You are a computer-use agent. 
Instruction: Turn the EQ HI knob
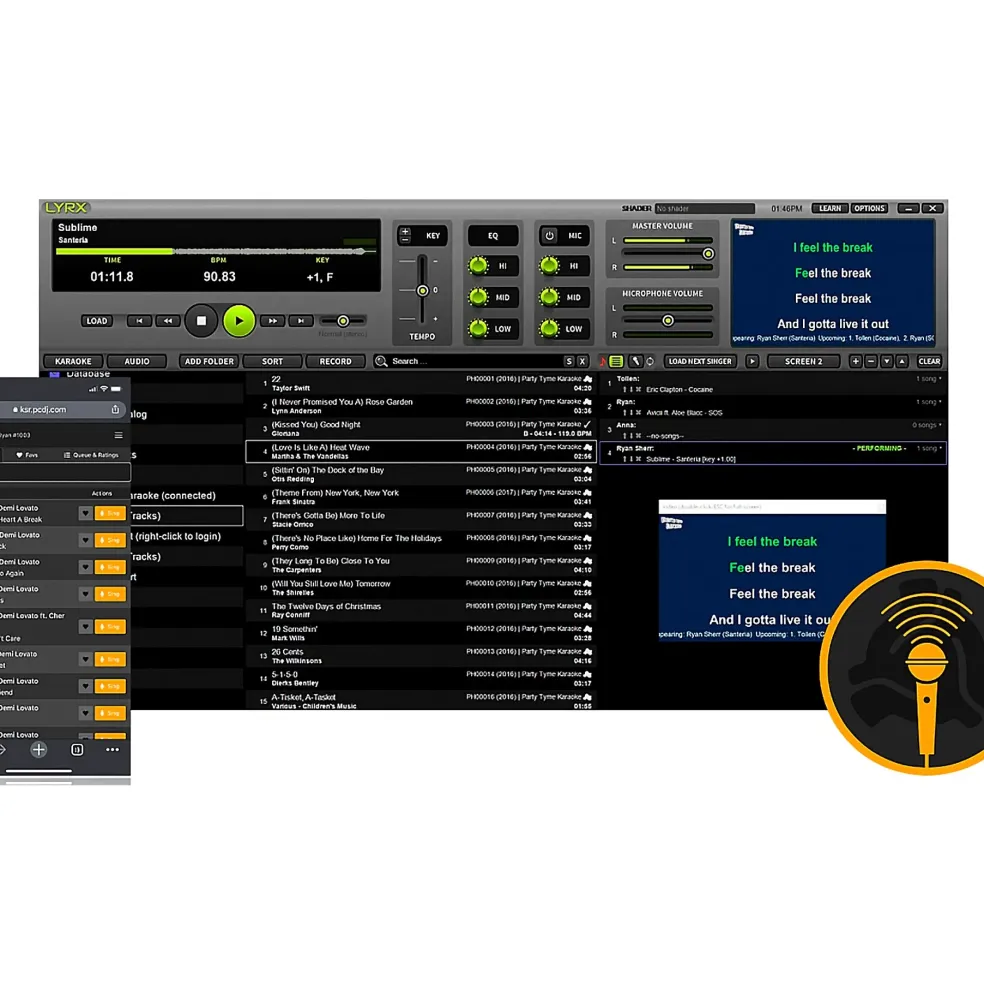point(478,266)
